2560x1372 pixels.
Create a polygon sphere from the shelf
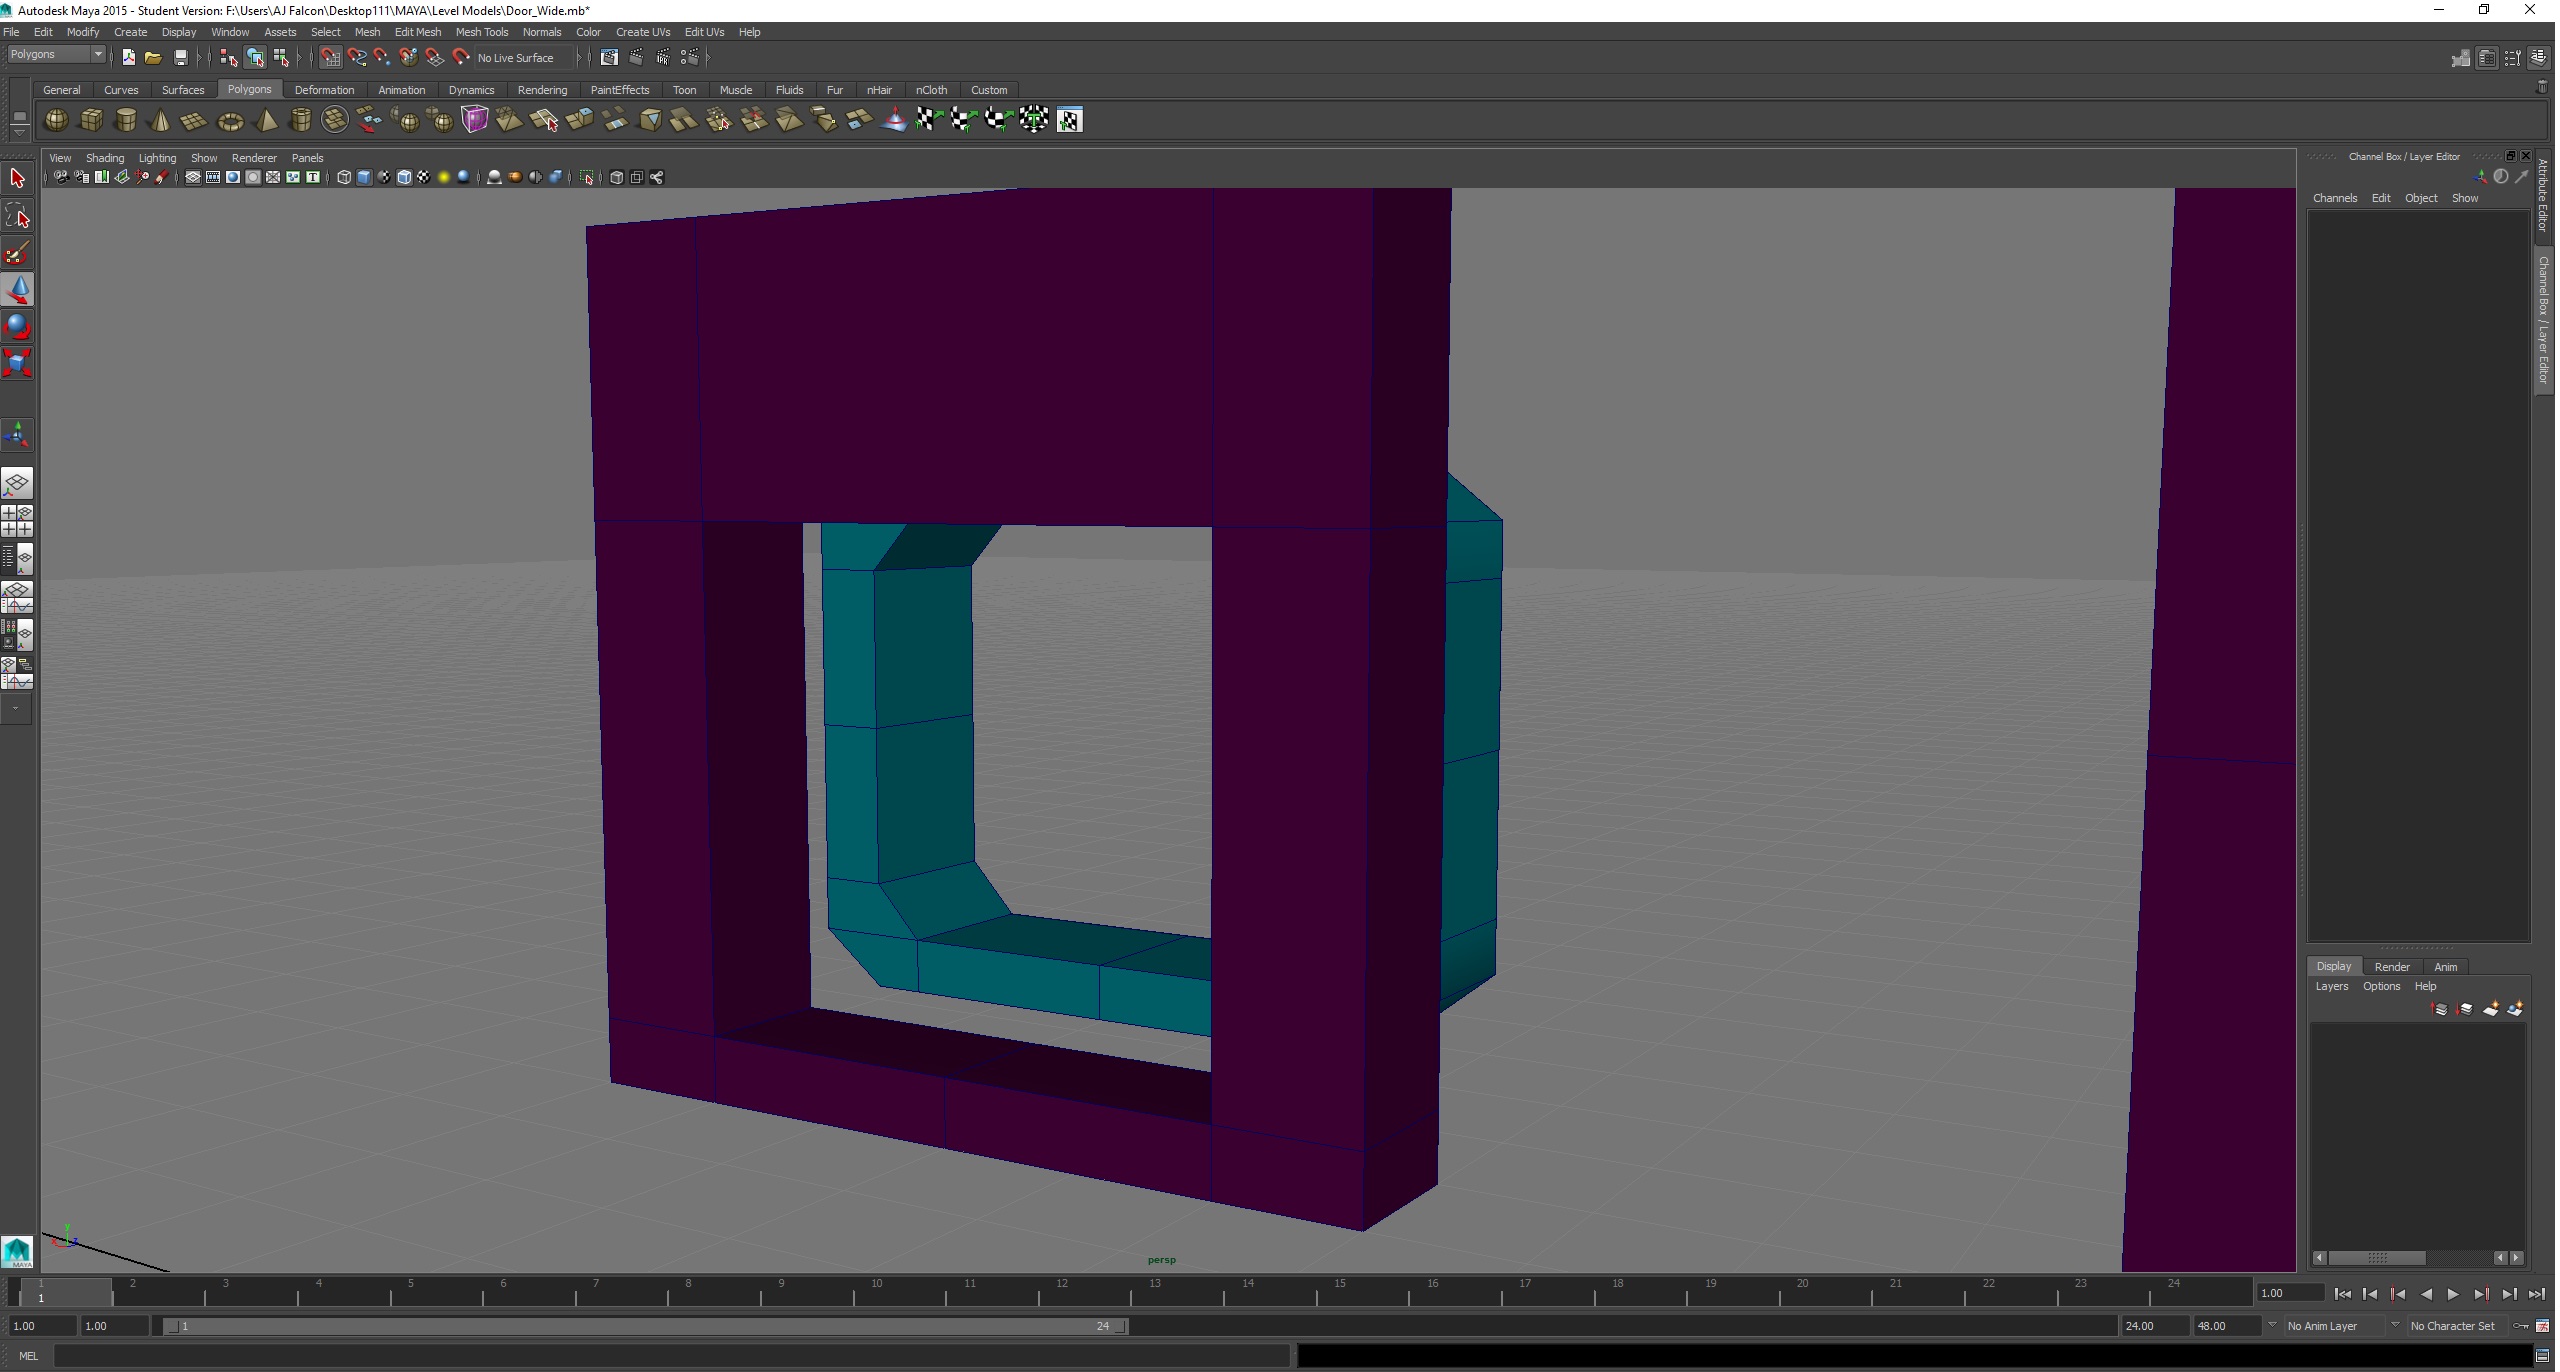57,120
